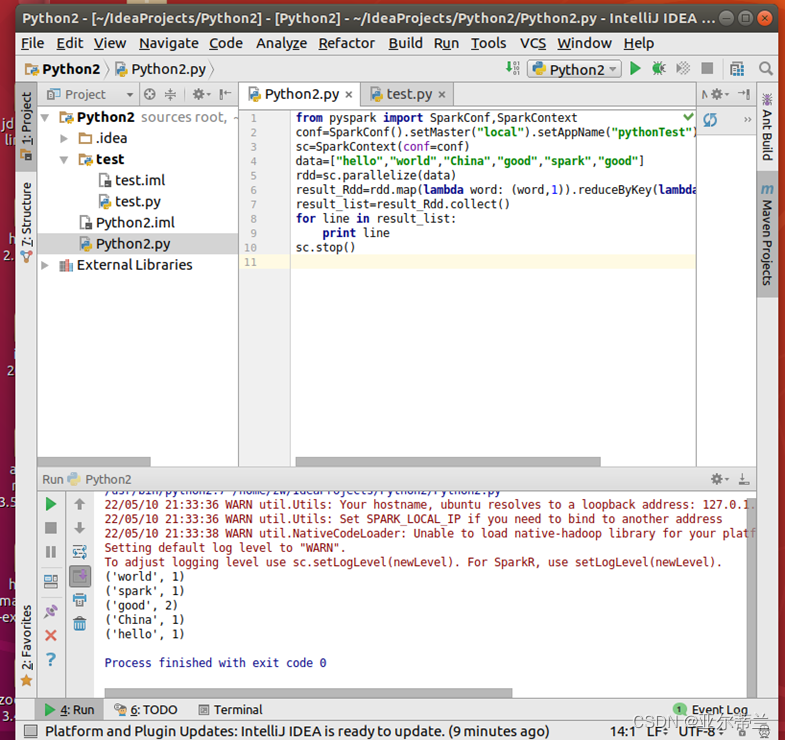
Task: Click the 4: Run bottom tab
Action: pyautogui.click(x=69, y=710)
